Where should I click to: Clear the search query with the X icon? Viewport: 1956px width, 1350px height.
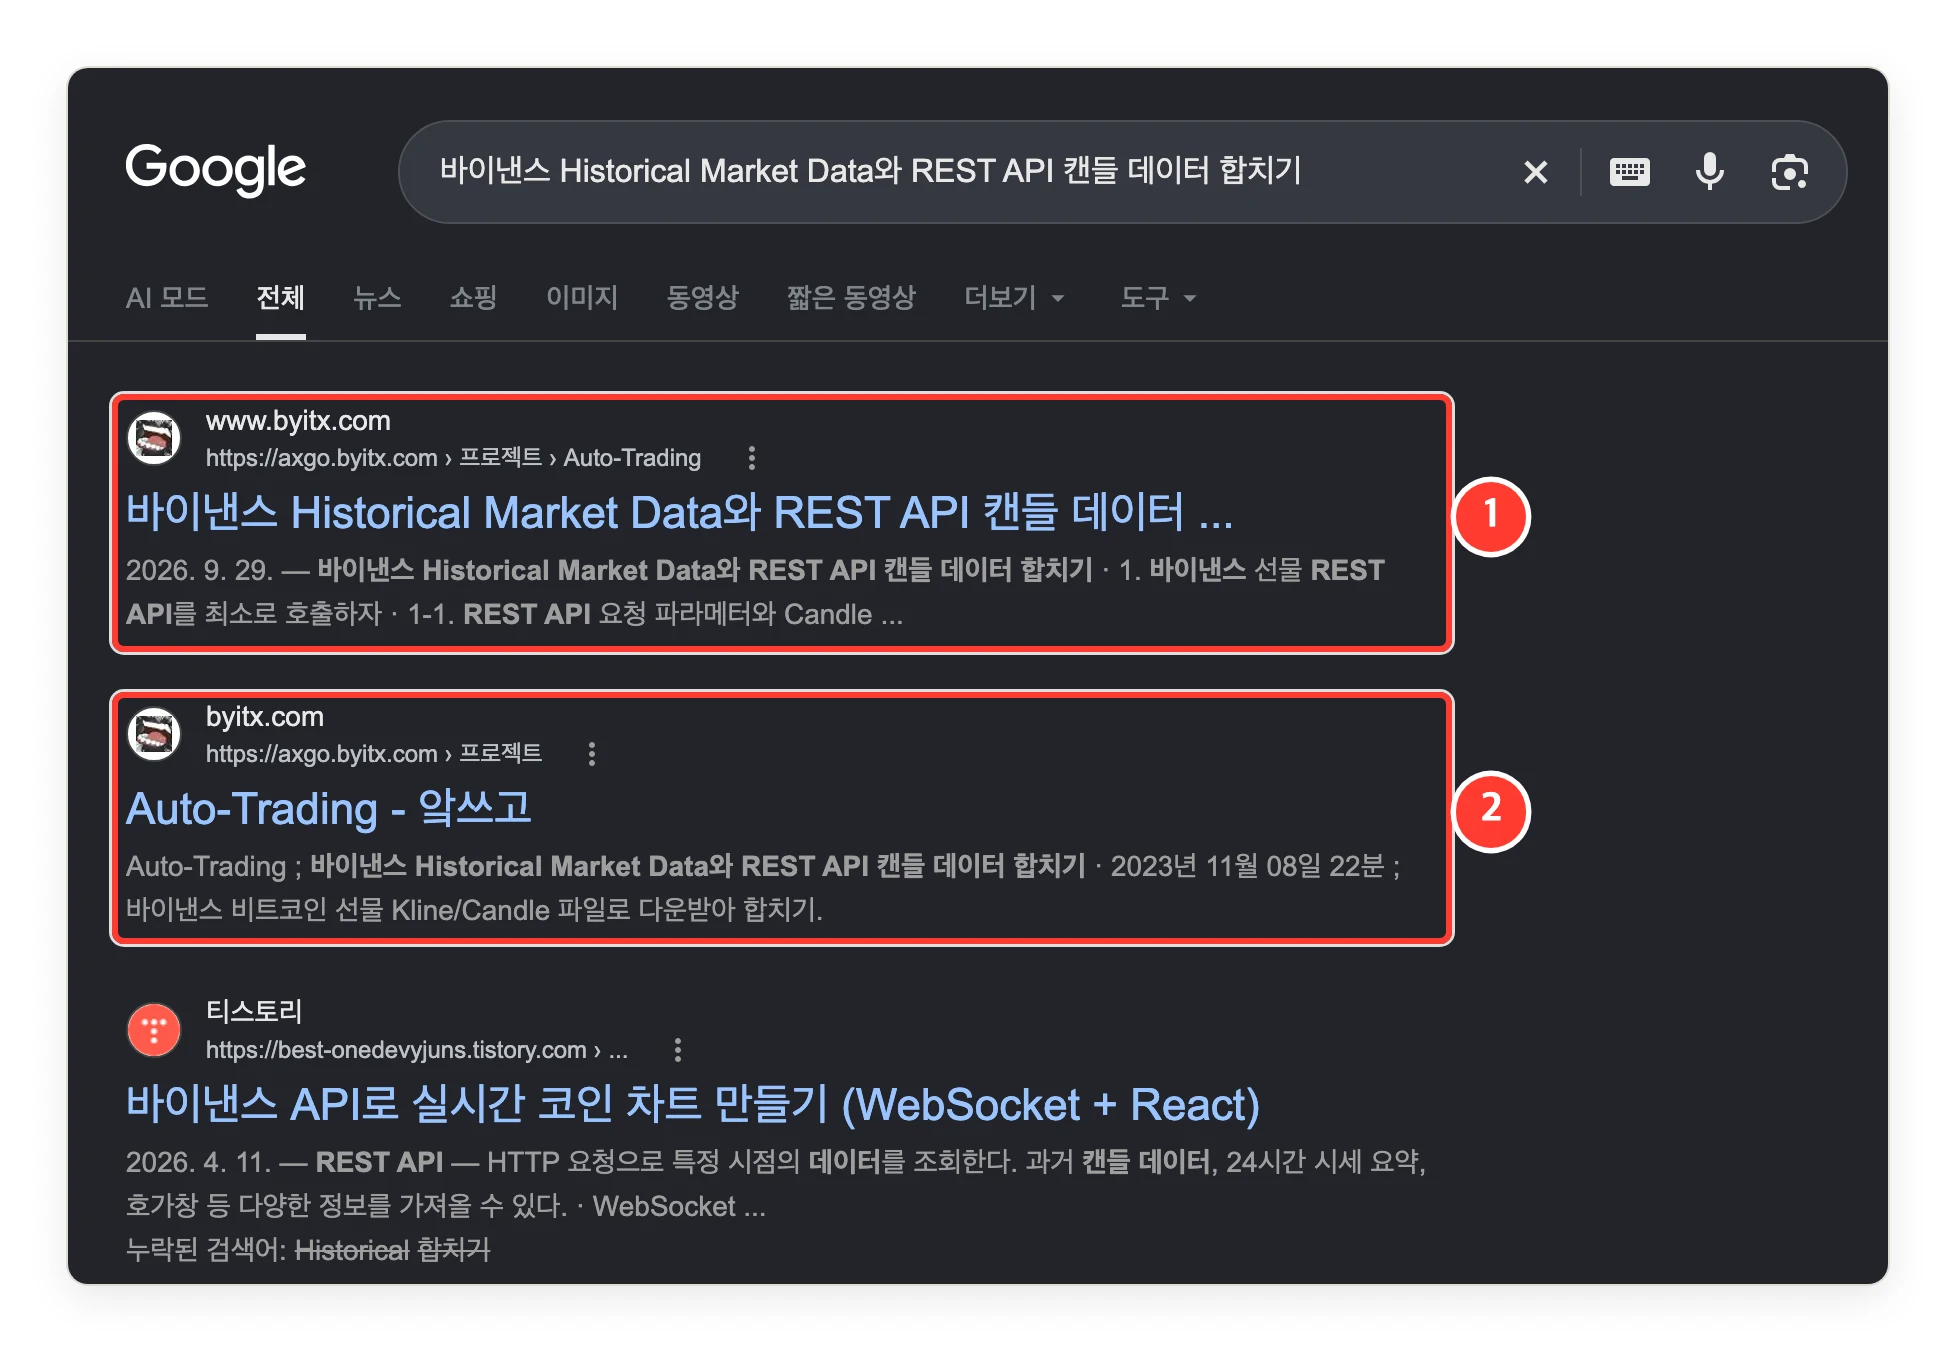1535,172
